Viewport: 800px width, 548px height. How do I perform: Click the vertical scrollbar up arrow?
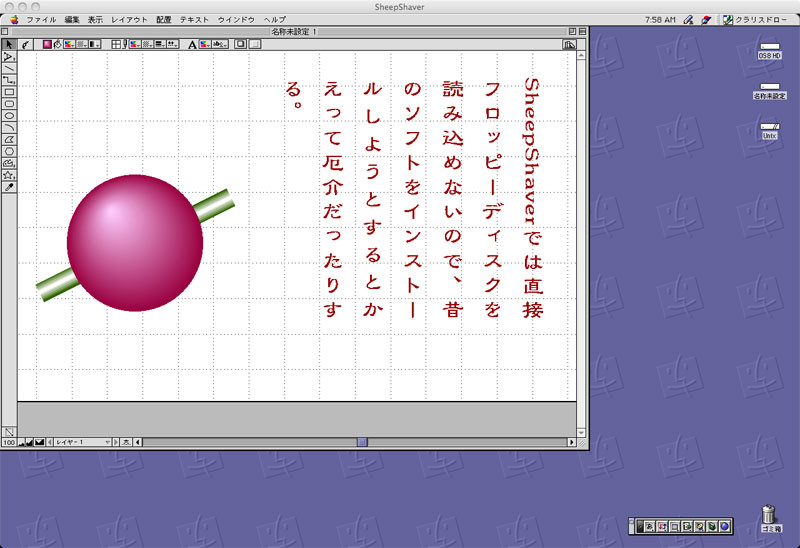coord(581,55)
